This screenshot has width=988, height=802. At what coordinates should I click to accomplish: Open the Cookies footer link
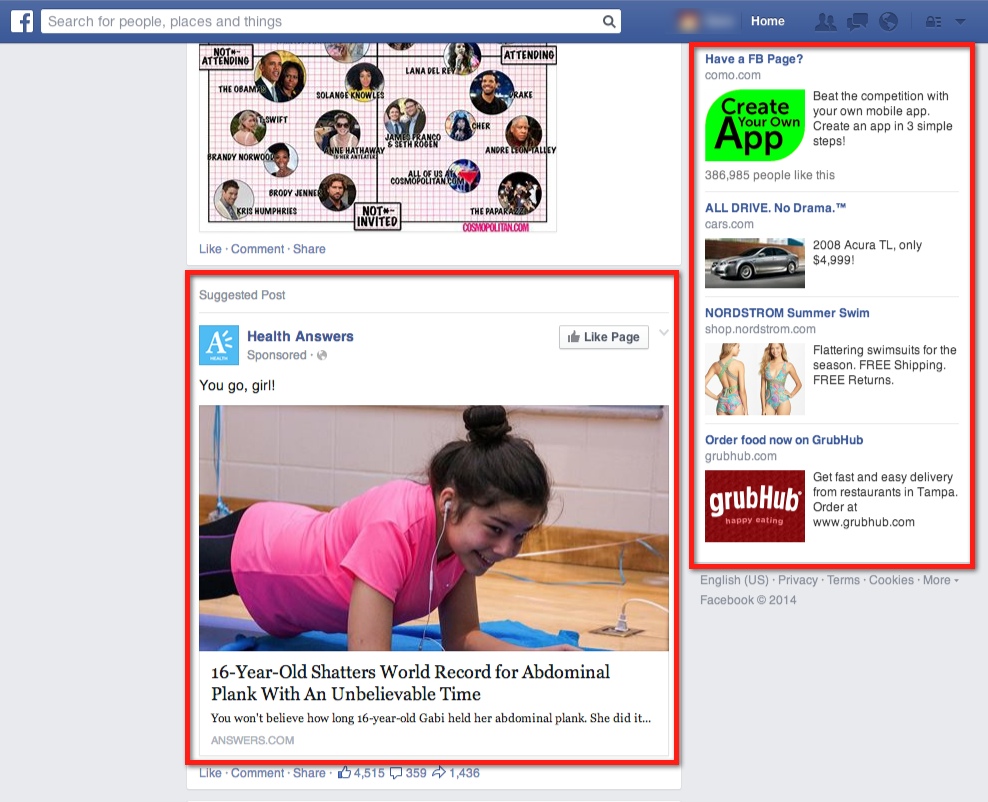coord(891,580)
